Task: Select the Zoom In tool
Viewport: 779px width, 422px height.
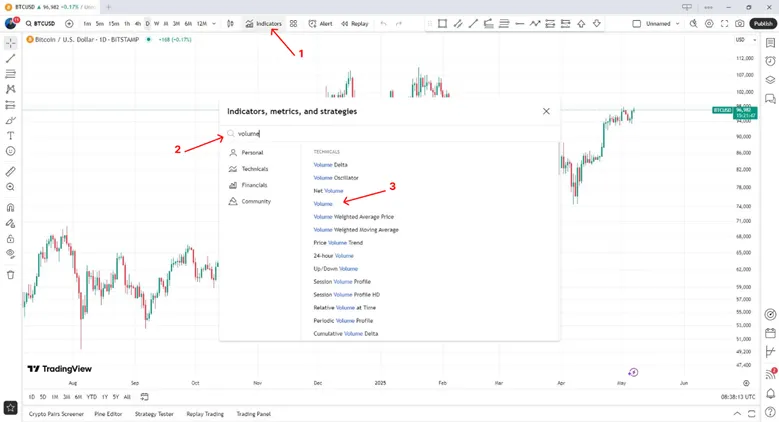Action: [x=10, y=187]
